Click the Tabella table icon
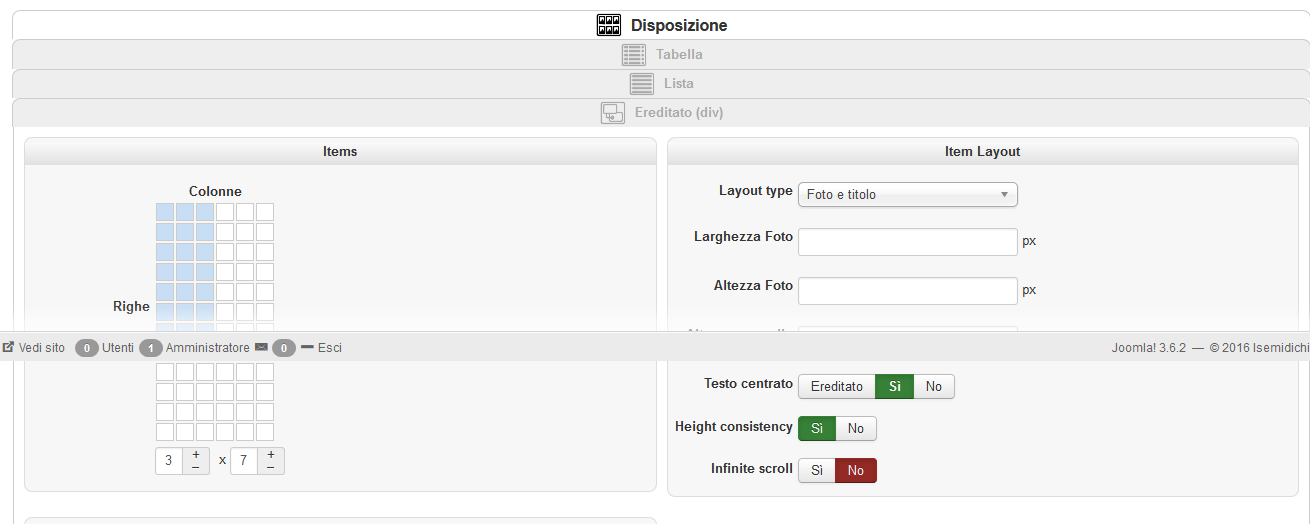1310x524 pixels. [634, 55]
